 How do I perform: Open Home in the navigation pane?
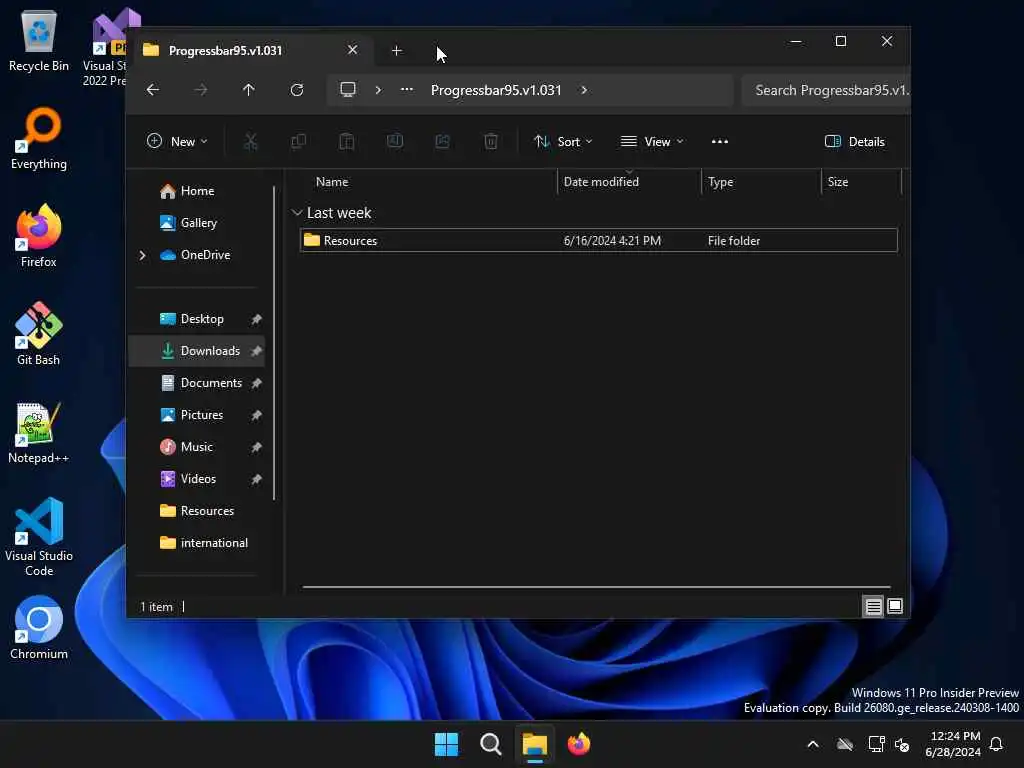197,191
